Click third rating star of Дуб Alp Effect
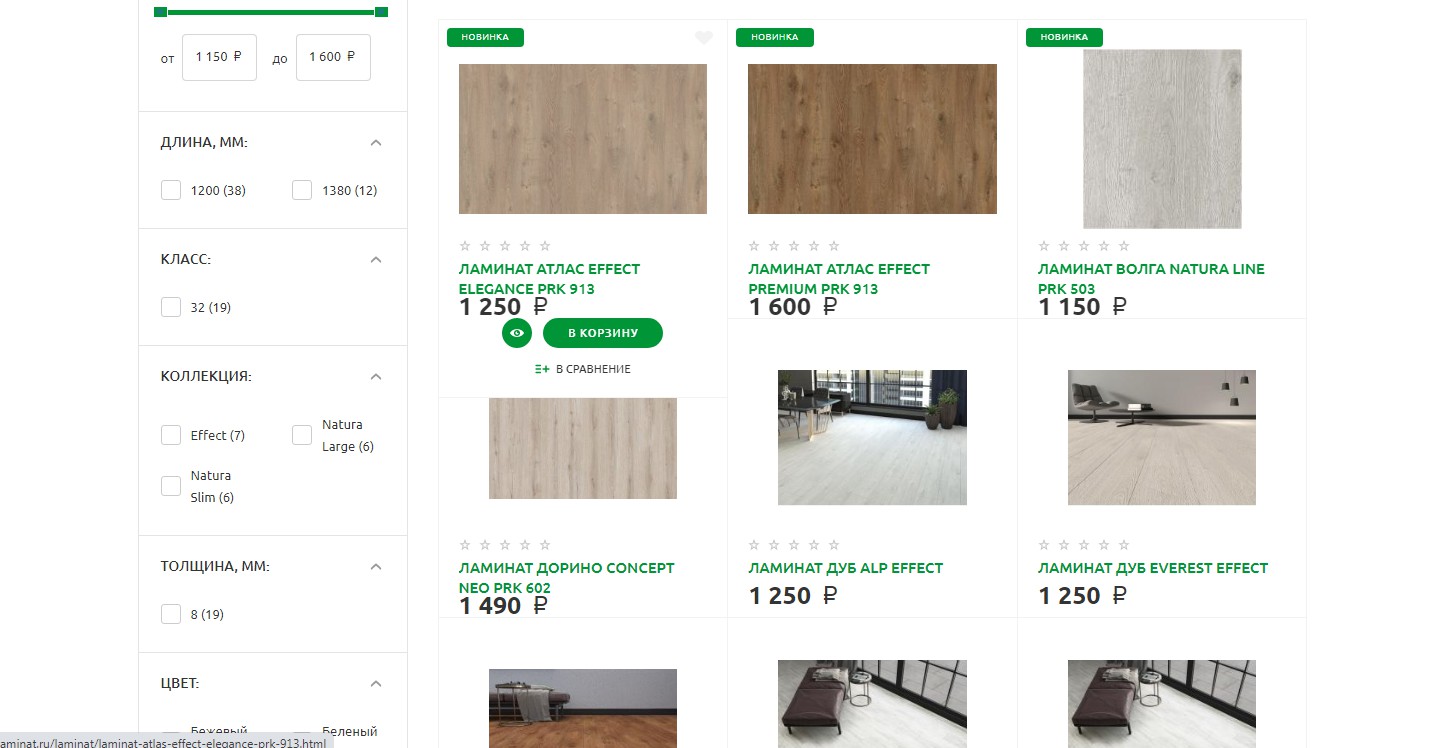 click(795, 545)
